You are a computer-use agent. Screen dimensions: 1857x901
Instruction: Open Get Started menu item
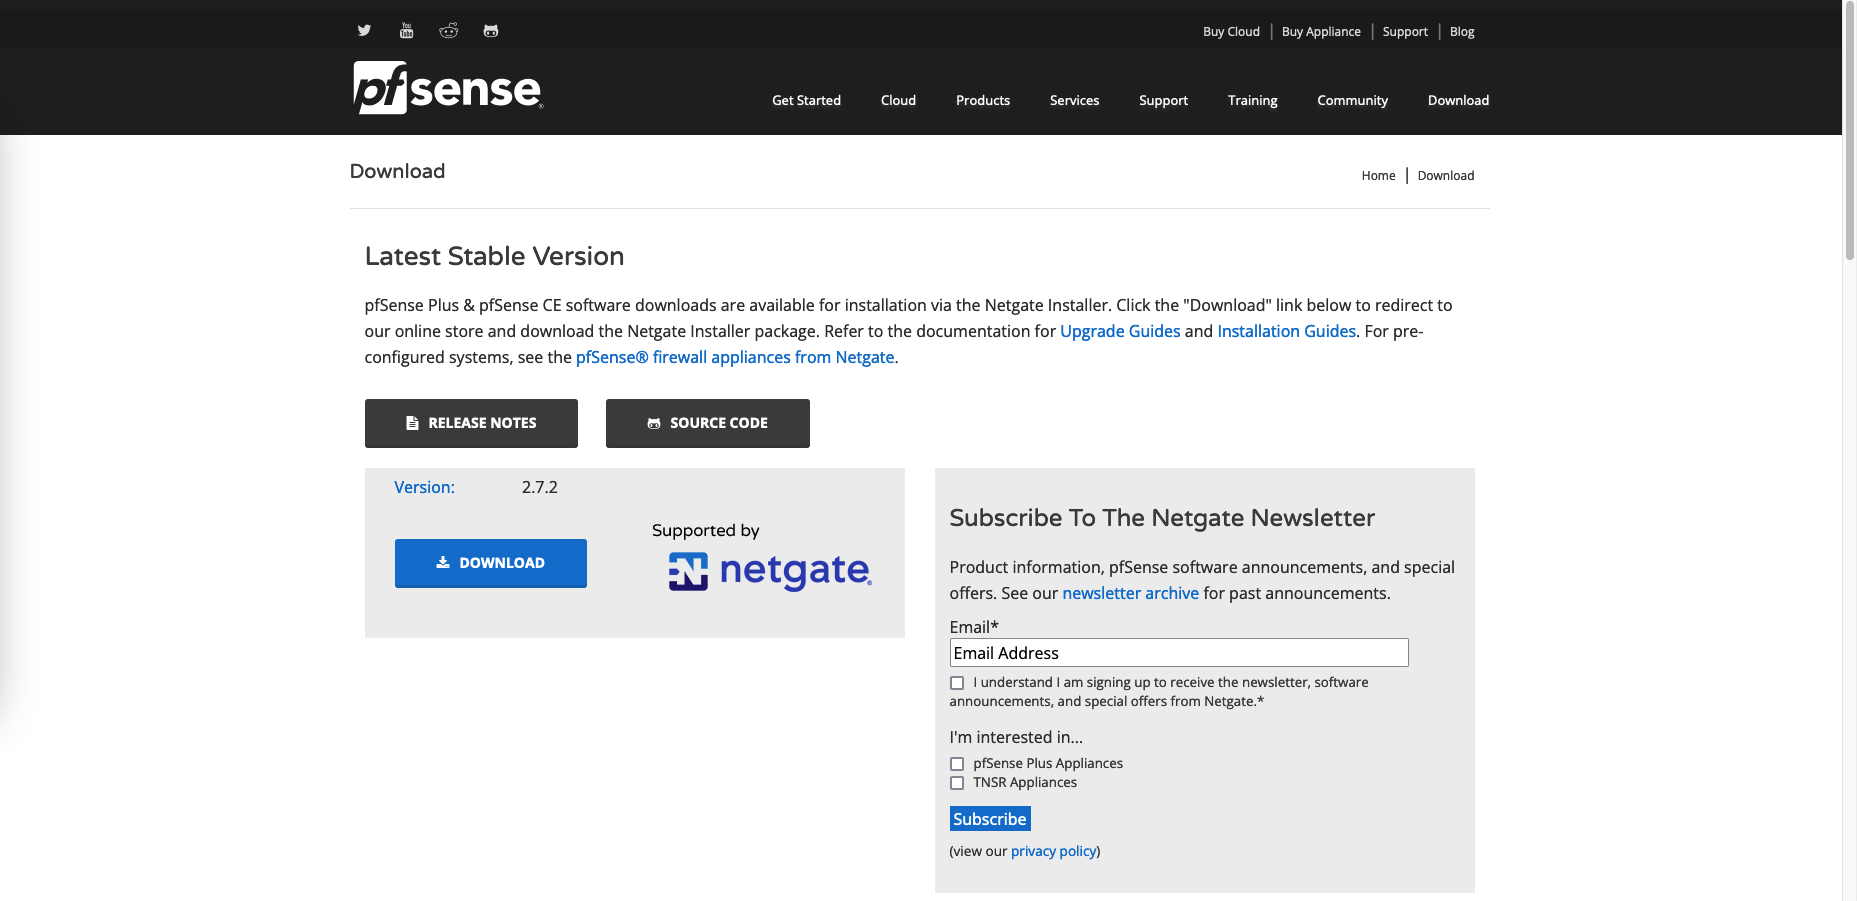tap(806, 100)
